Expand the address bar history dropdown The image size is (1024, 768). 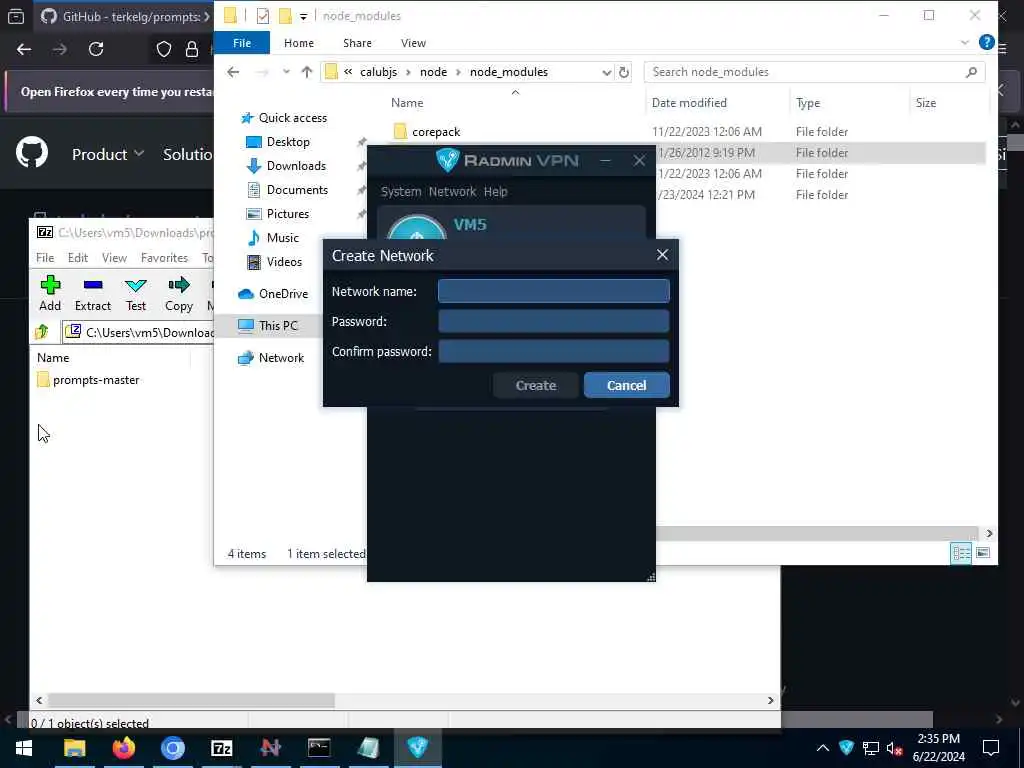click(x=607, y=72)
